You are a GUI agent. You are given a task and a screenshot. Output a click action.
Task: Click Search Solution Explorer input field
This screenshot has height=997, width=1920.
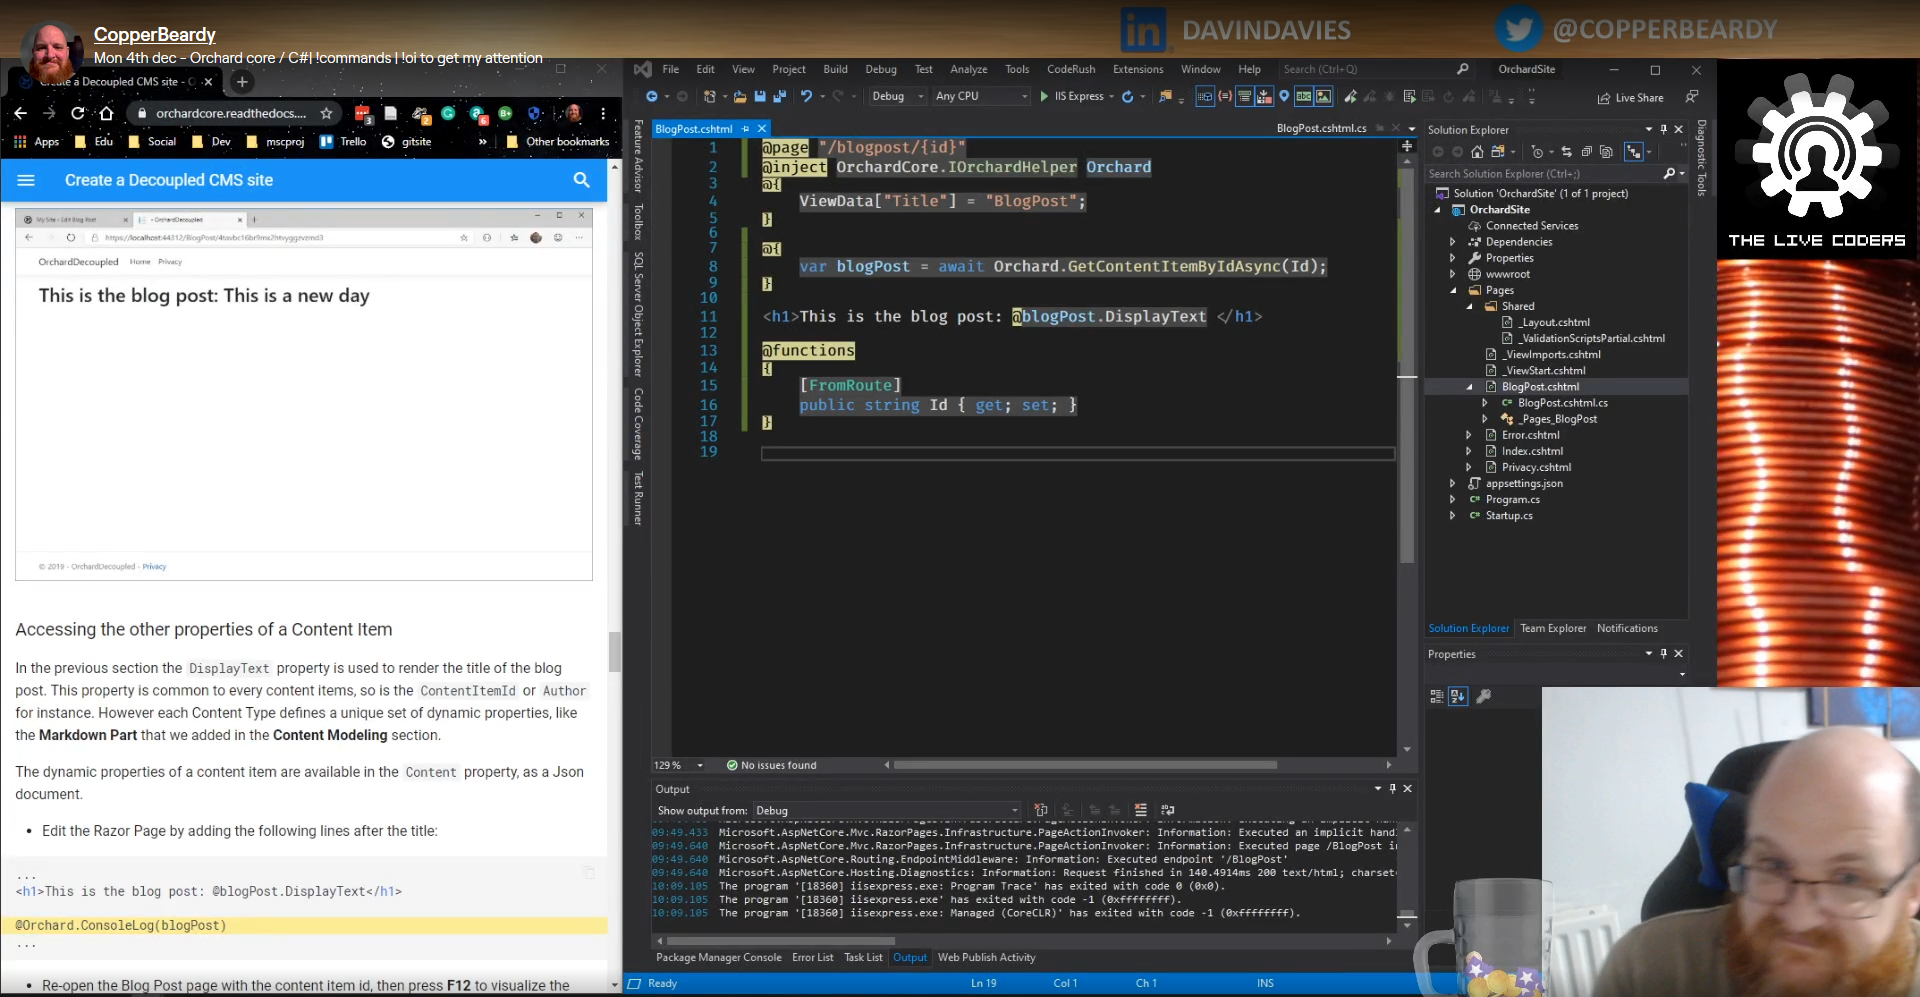tap(1544, 173)
